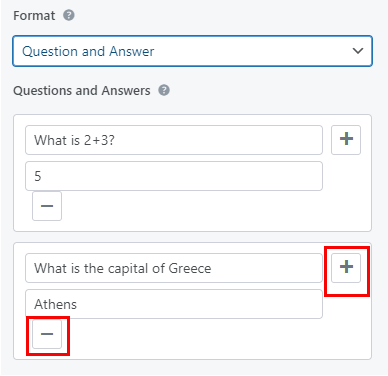
Task: Show help for Questions and Answers
Action: tap(164, 90)
